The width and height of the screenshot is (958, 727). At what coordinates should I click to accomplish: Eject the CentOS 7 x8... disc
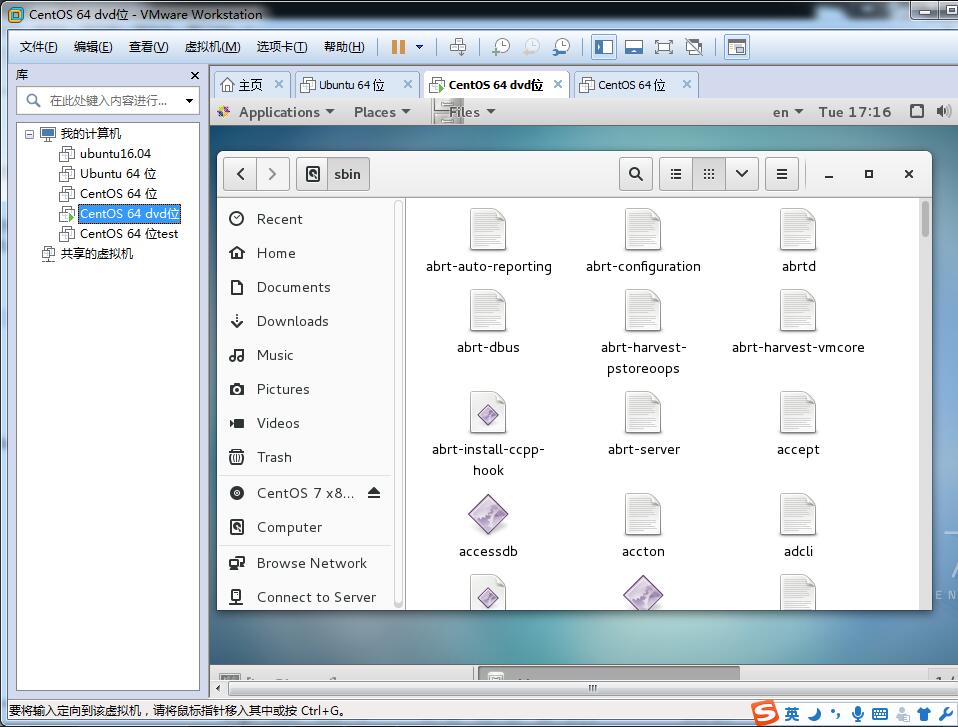point(374,492)
